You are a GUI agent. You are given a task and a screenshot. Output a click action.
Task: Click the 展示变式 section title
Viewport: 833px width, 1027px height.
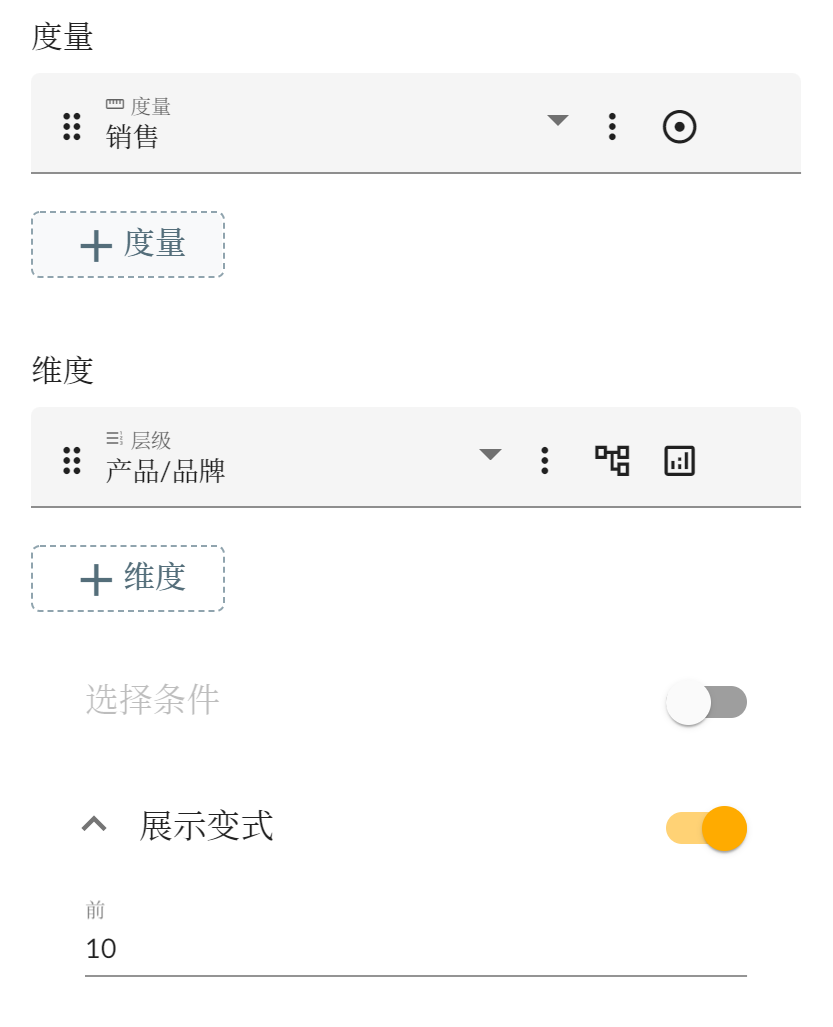point(206,826)
